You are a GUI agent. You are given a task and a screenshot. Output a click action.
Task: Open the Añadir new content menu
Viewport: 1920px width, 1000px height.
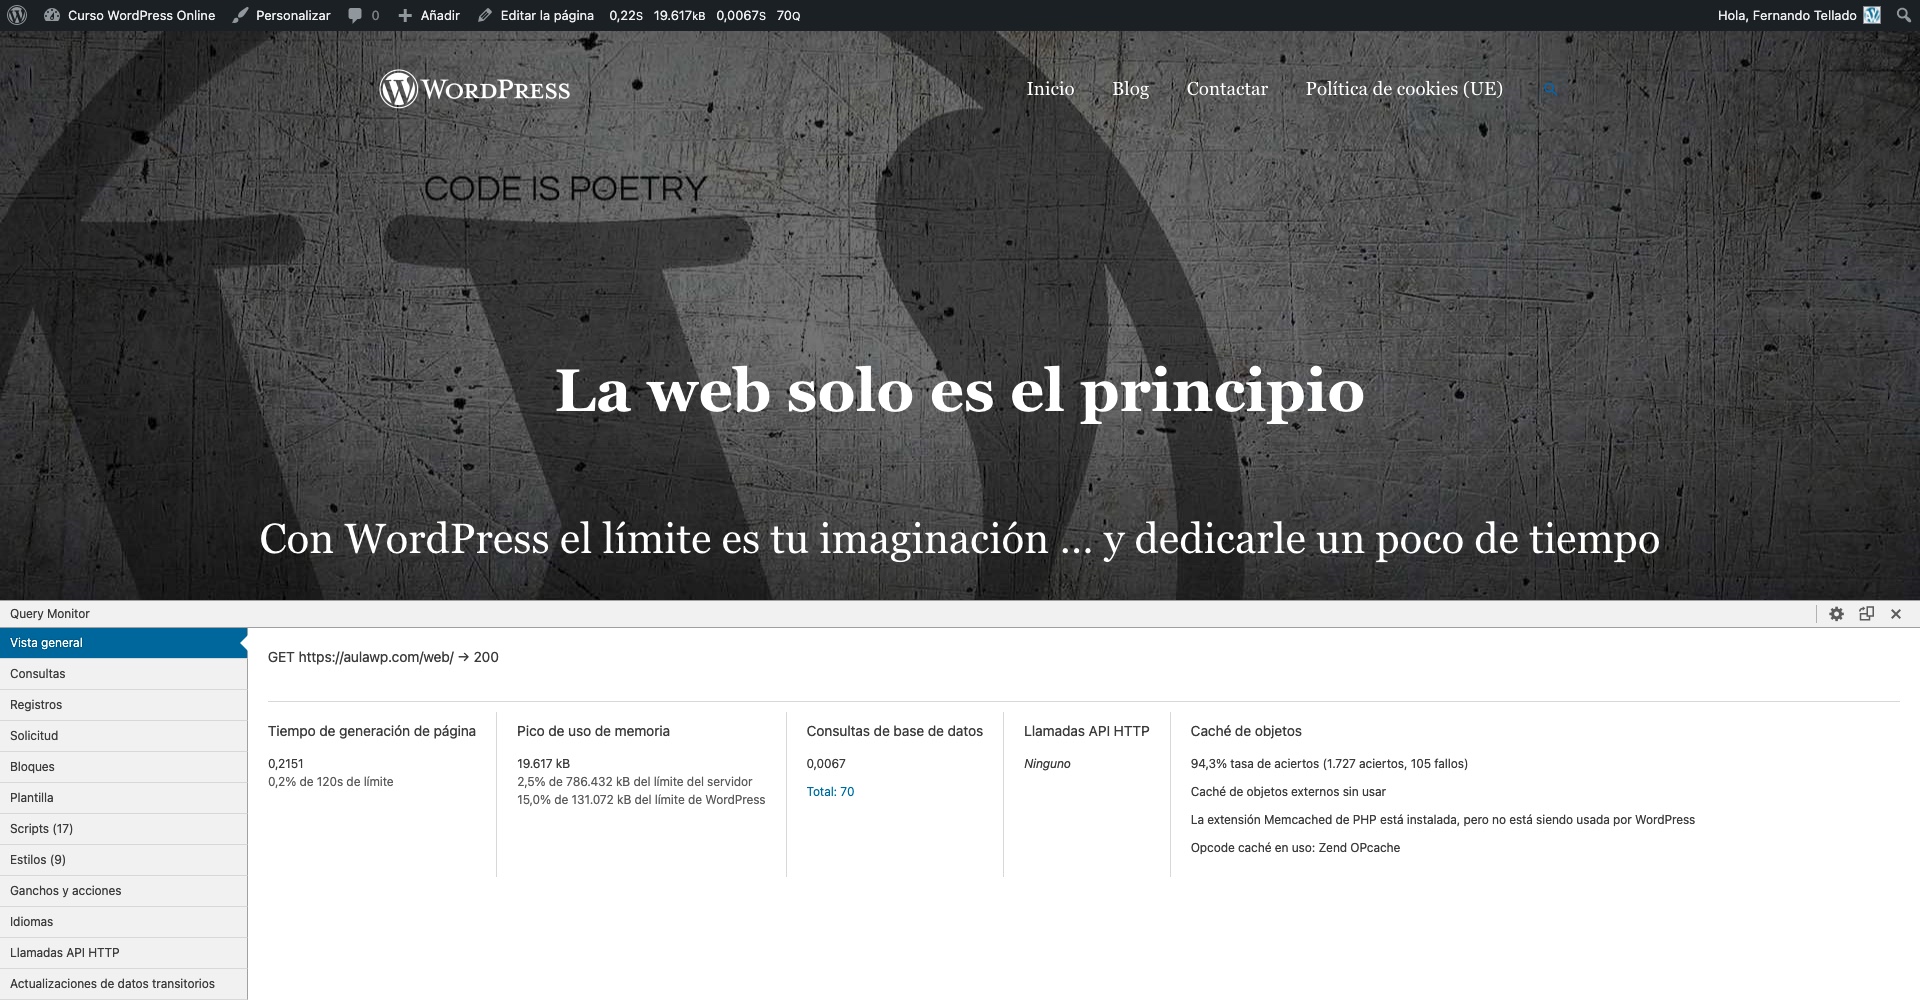[x=429, y=15]
